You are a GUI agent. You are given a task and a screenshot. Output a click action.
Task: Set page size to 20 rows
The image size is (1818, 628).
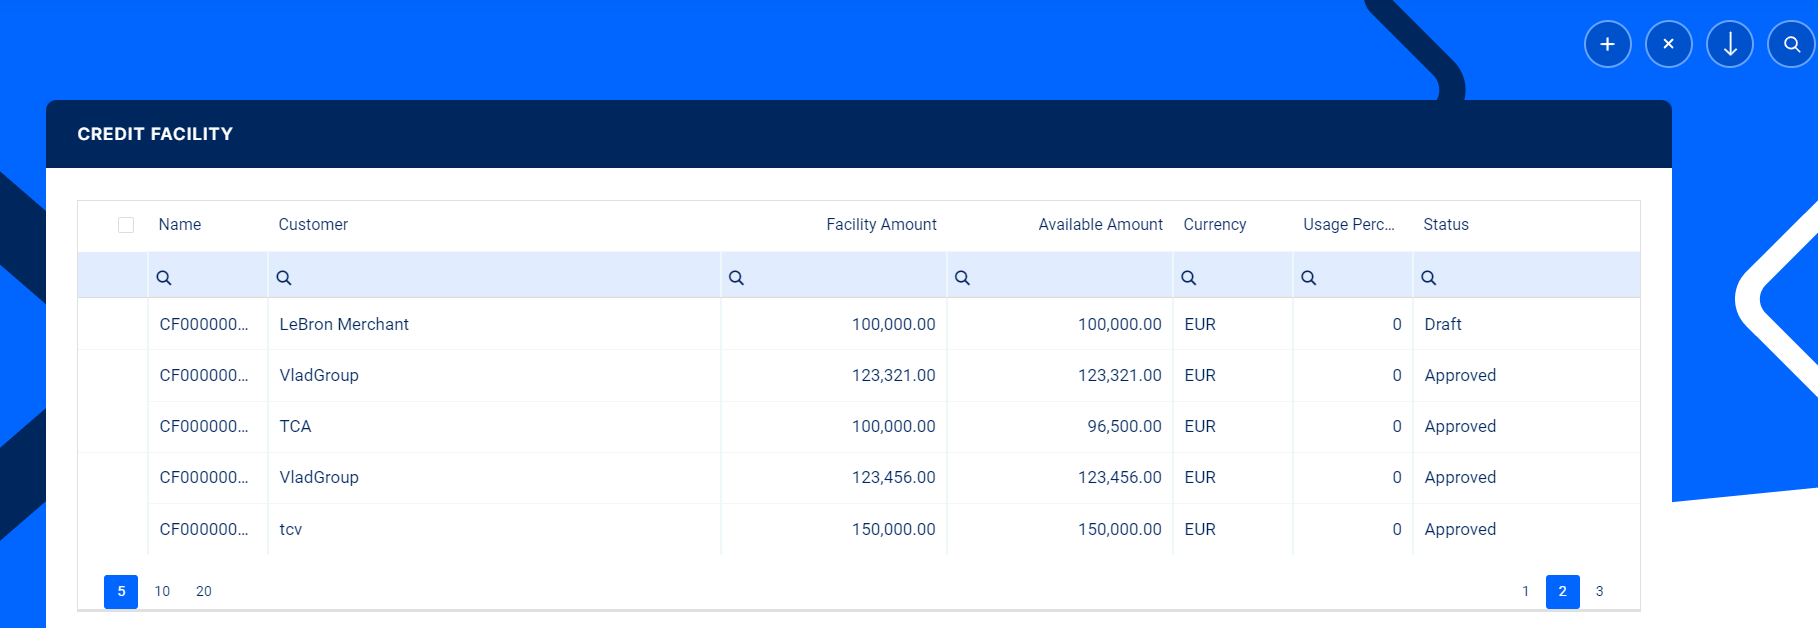point(204,591)
